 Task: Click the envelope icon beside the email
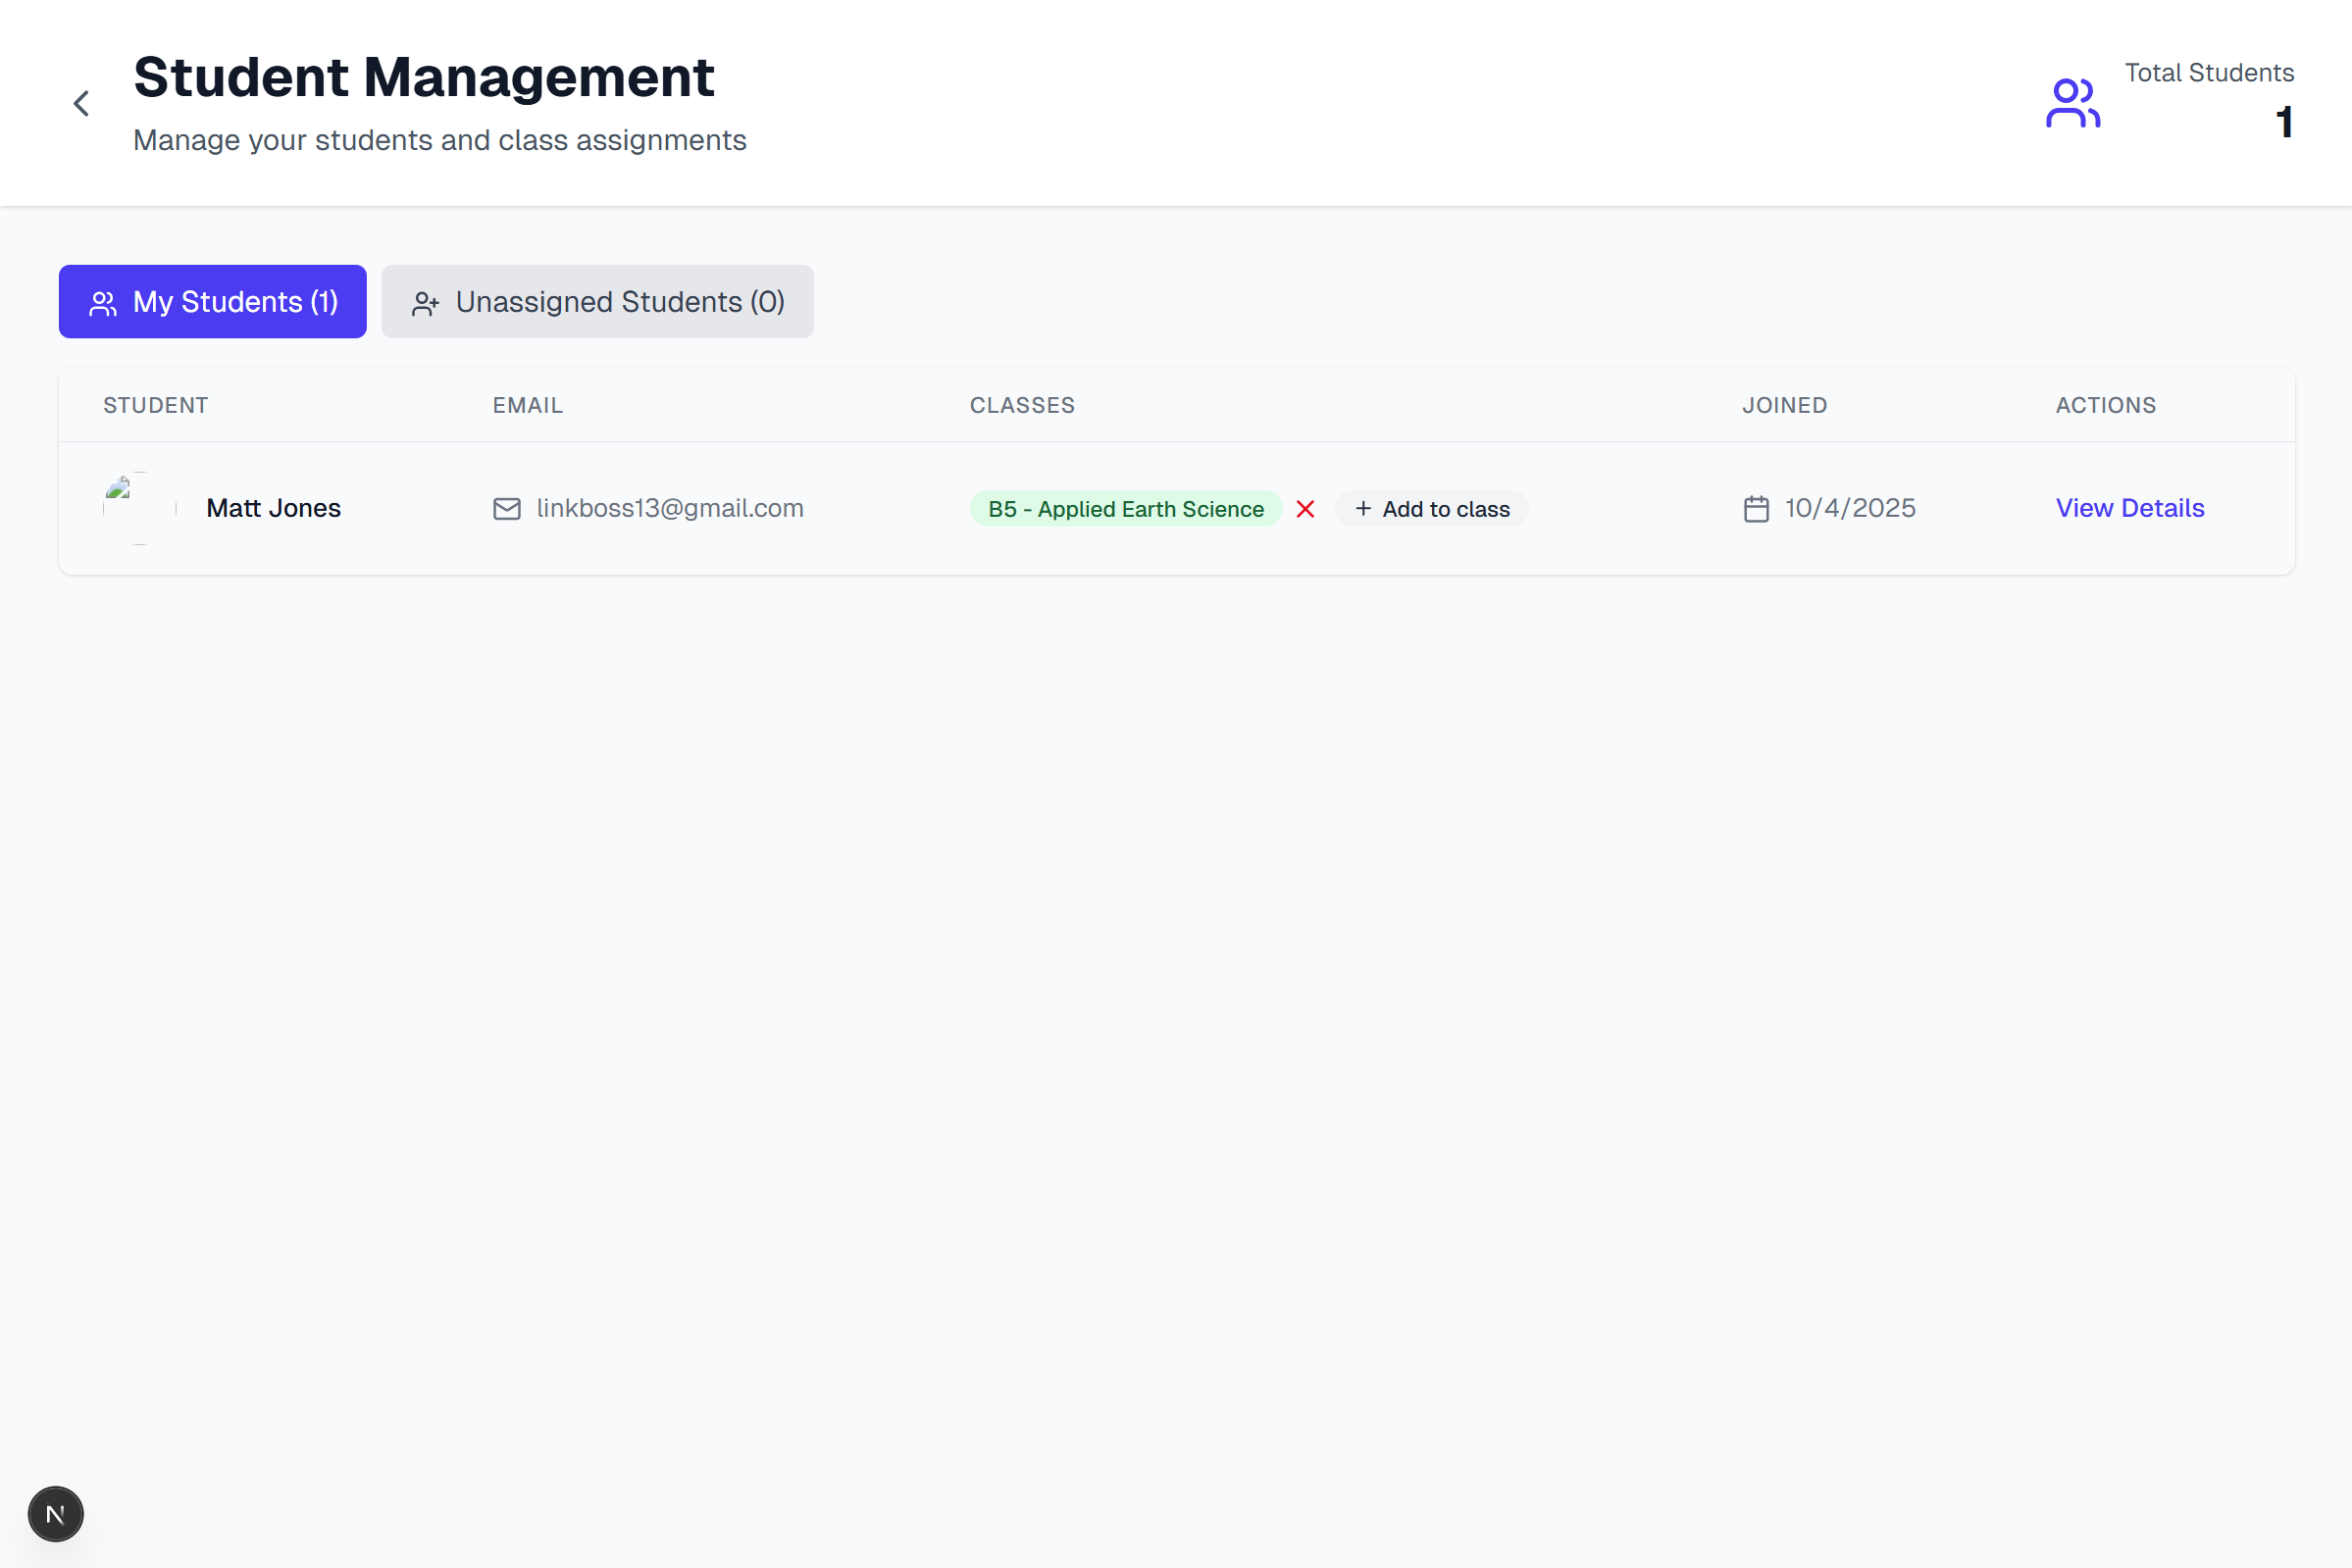click(507, 508)
